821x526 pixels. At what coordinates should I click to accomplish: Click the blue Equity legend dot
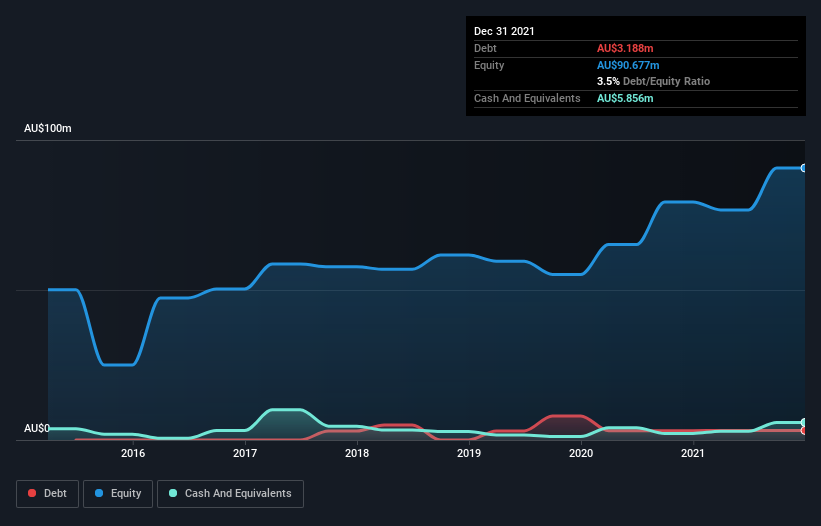[99, 493]
